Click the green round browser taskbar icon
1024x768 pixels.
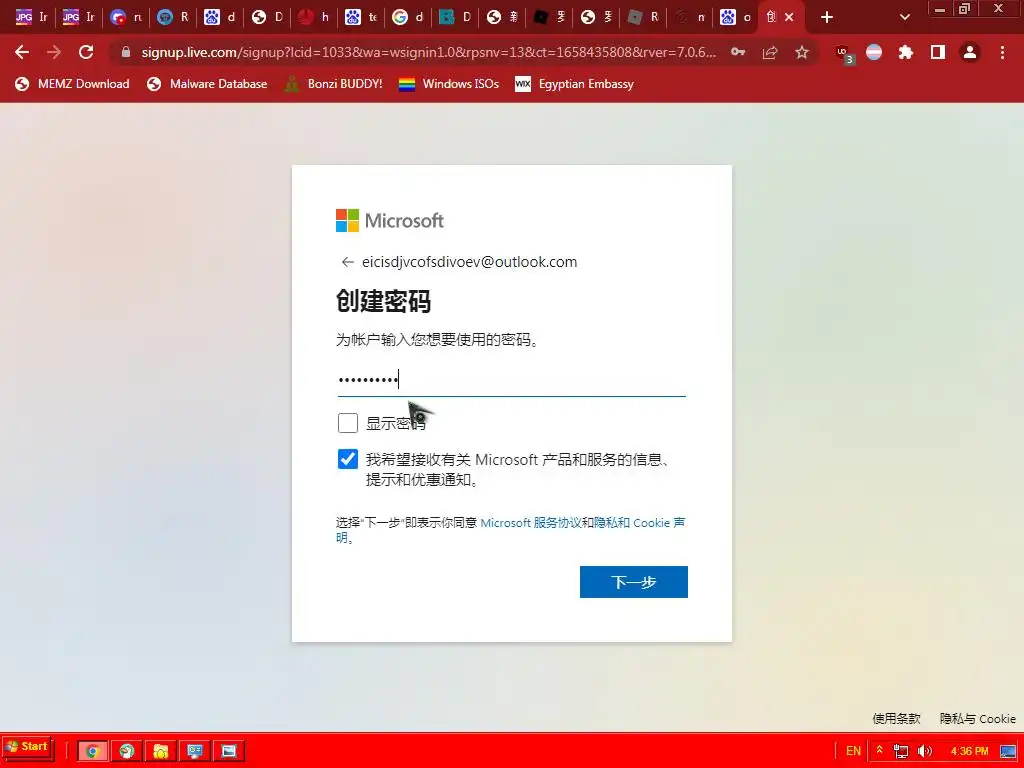pyautogui.click(x=127, y=751)
